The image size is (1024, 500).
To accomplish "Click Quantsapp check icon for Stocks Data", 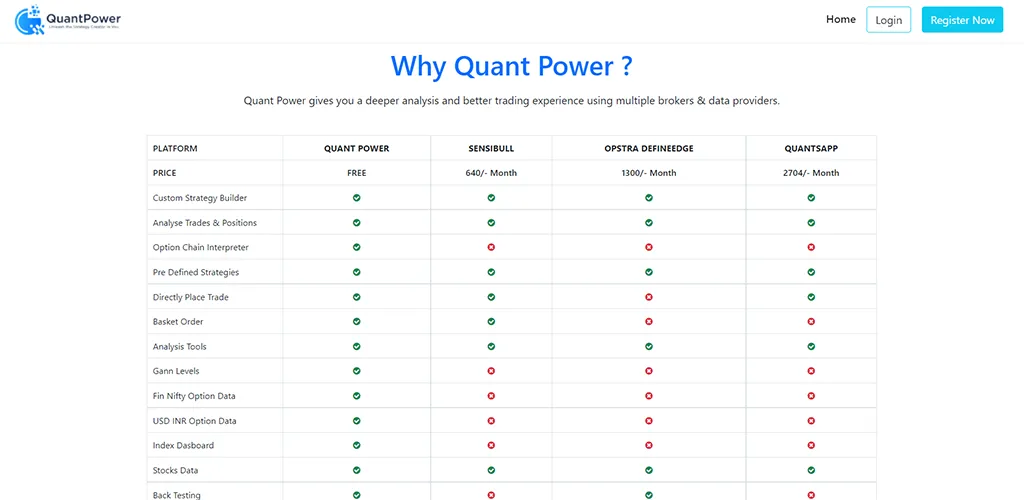I will coord(811,470).
